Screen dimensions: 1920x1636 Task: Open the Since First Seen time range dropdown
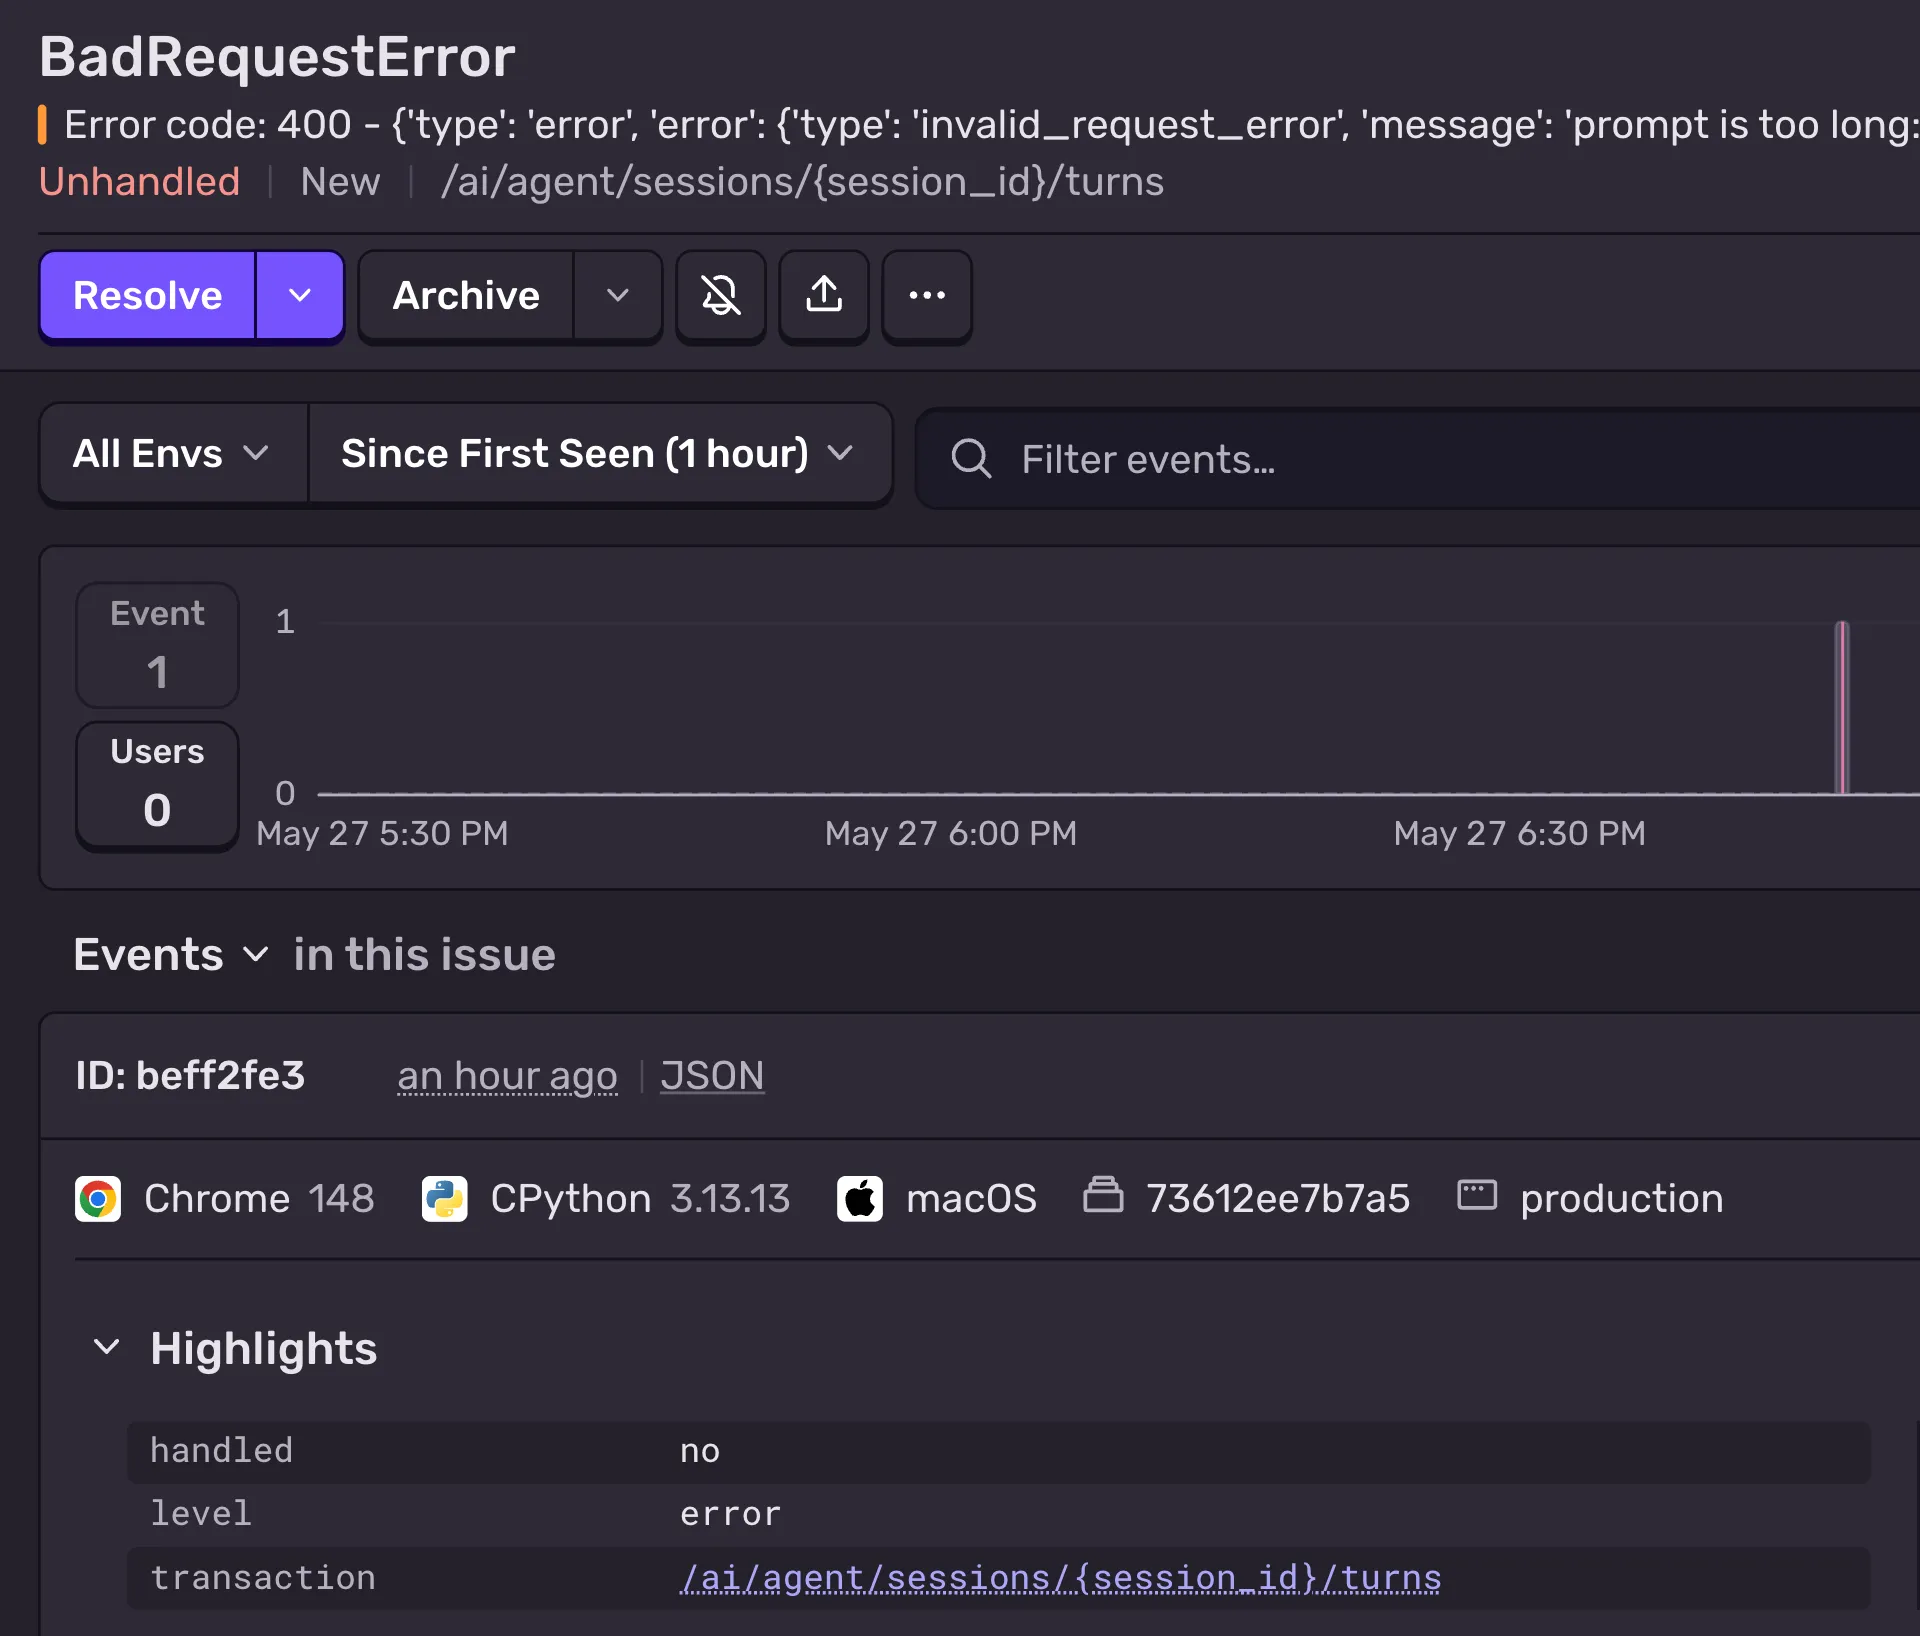point(599,454)
